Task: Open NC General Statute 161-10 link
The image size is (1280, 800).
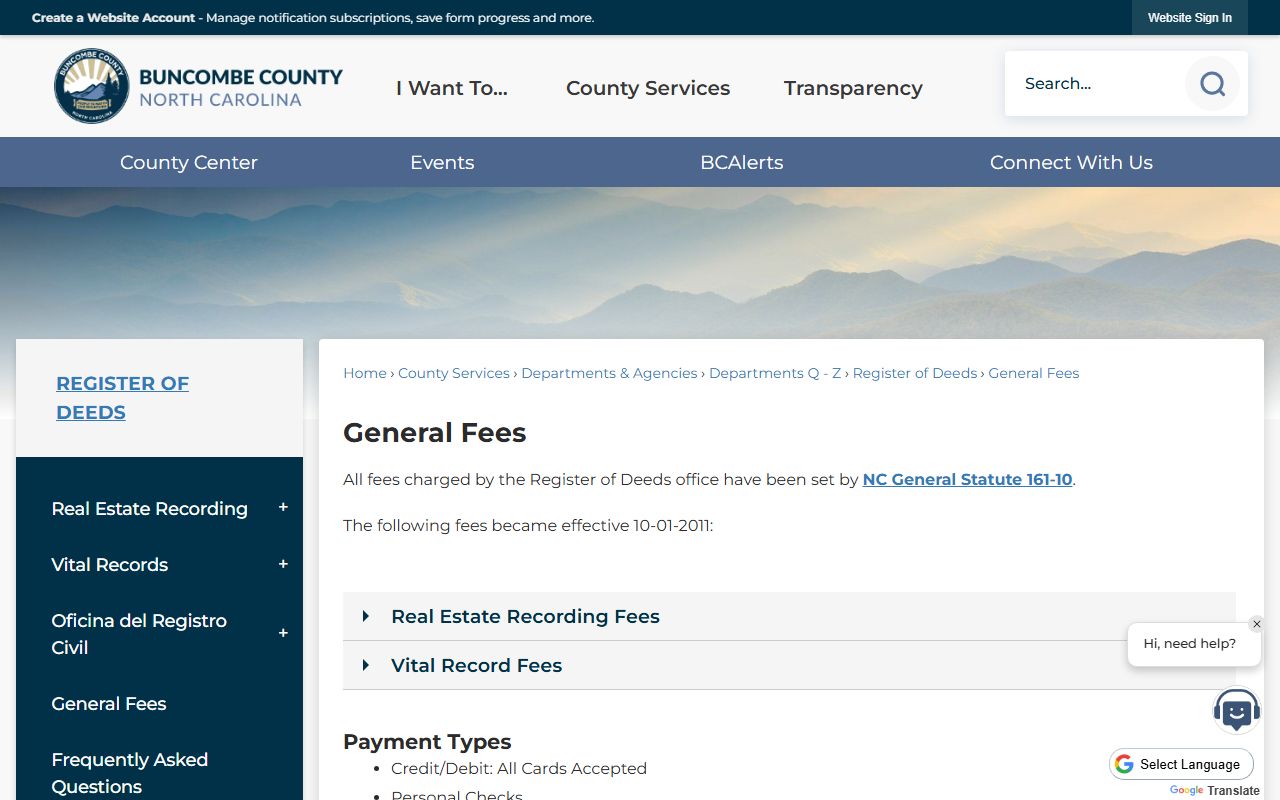Action: (967, 479)
